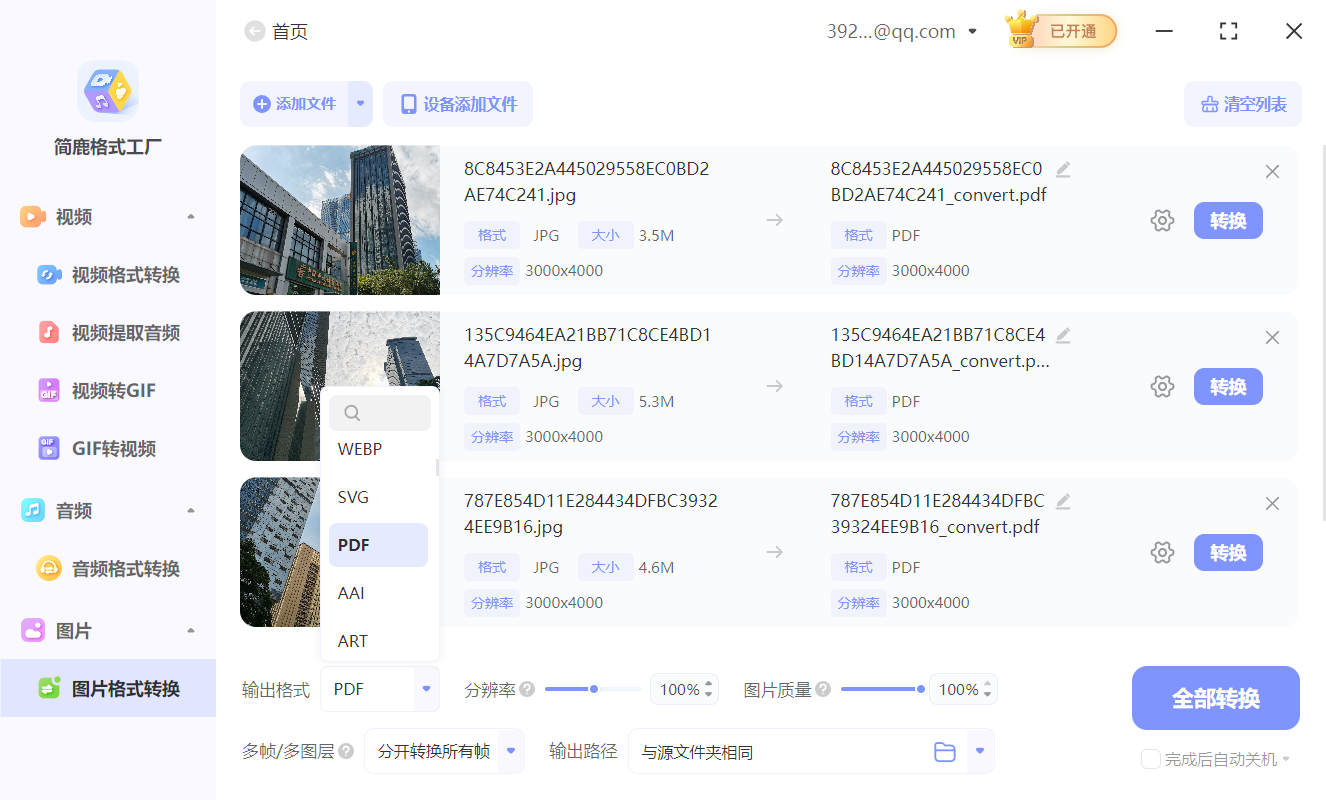Click the search field in the format list

click(x=380, y=412)
